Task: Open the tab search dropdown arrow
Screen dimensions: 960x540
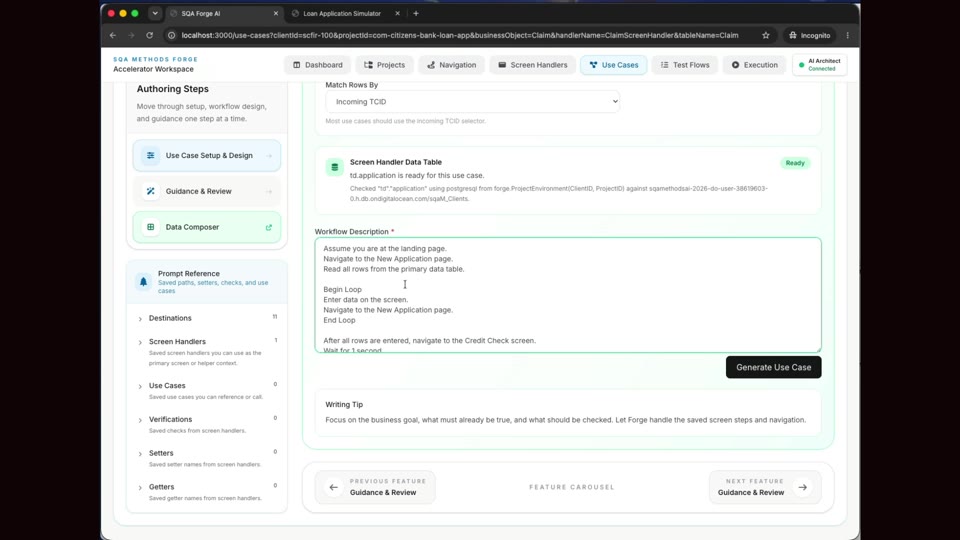Action: [x=155, y=13]
